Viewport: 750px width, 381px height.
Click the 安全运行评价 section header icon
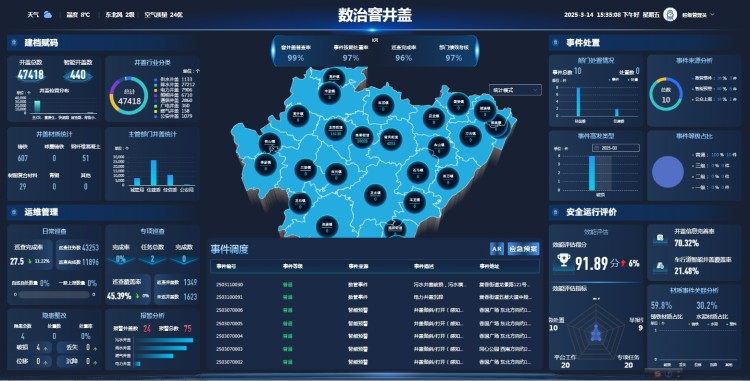point(556,212)
